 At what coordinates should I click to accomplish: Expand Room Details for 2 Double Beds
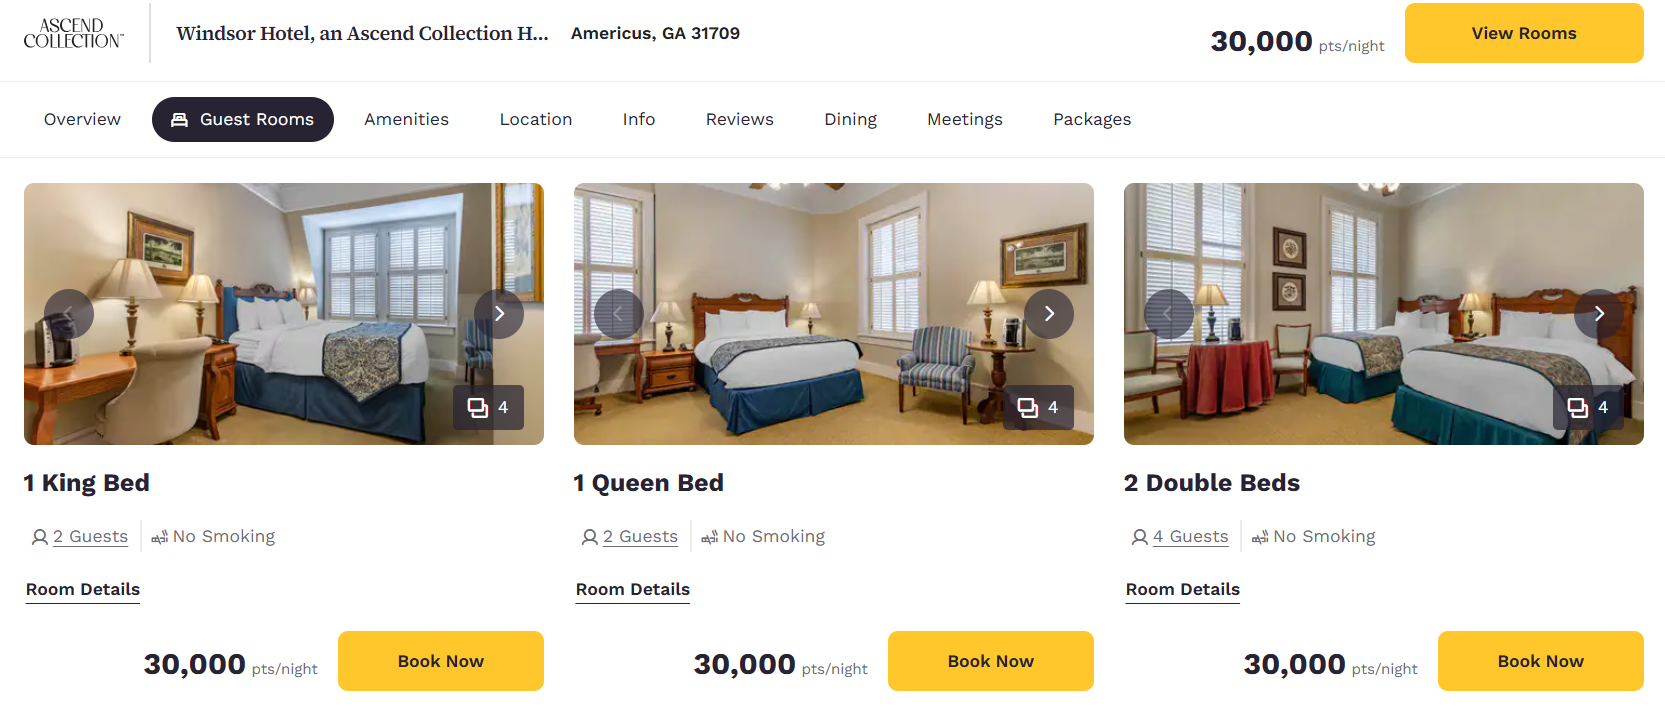click(x=1183, y=590)
